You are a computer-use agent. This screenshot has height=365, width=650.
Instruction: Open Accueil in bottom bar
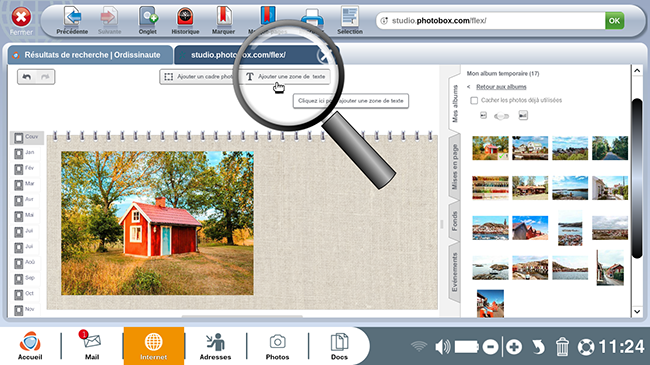click(x=30, y=346)
